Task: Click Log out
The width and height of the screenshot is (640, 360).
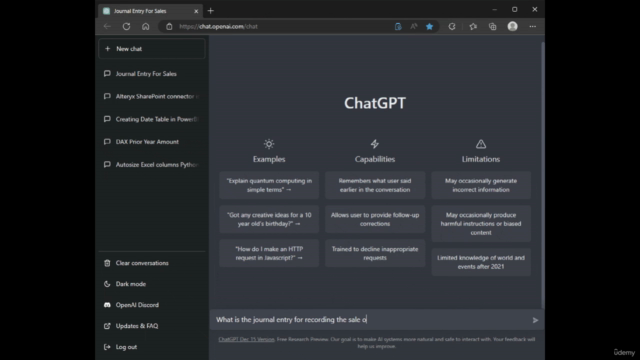Action: click(152, 347)
